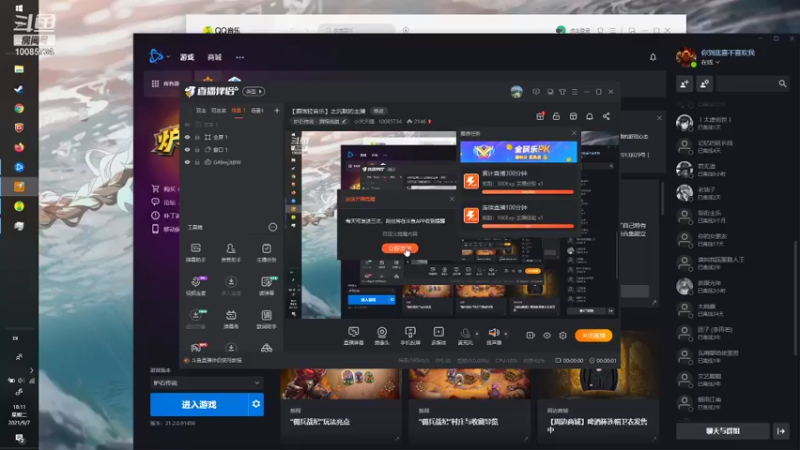Viewport: 800px width, 450px height.
Task: Open the Battle.net all-games grid icon
Action: [x=156, y=84]
